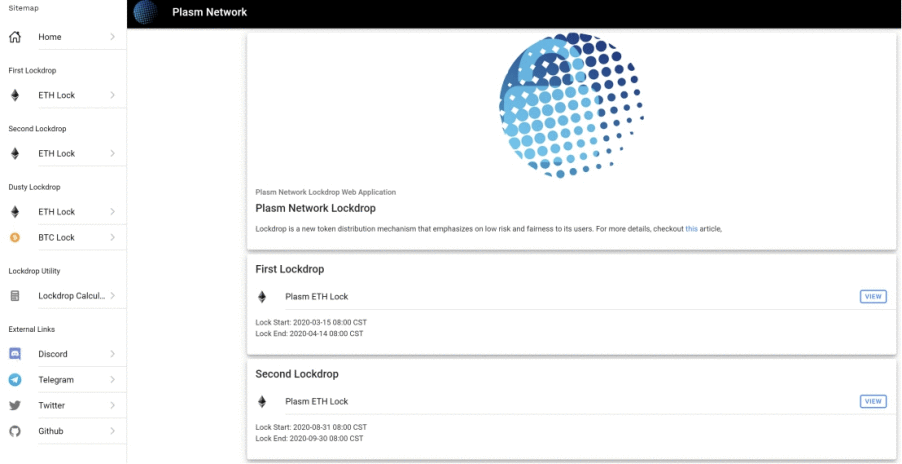The height and width of the screenshot is (464, 902).
Task: Click the Plasm Network header title
Action: point(209,13)
